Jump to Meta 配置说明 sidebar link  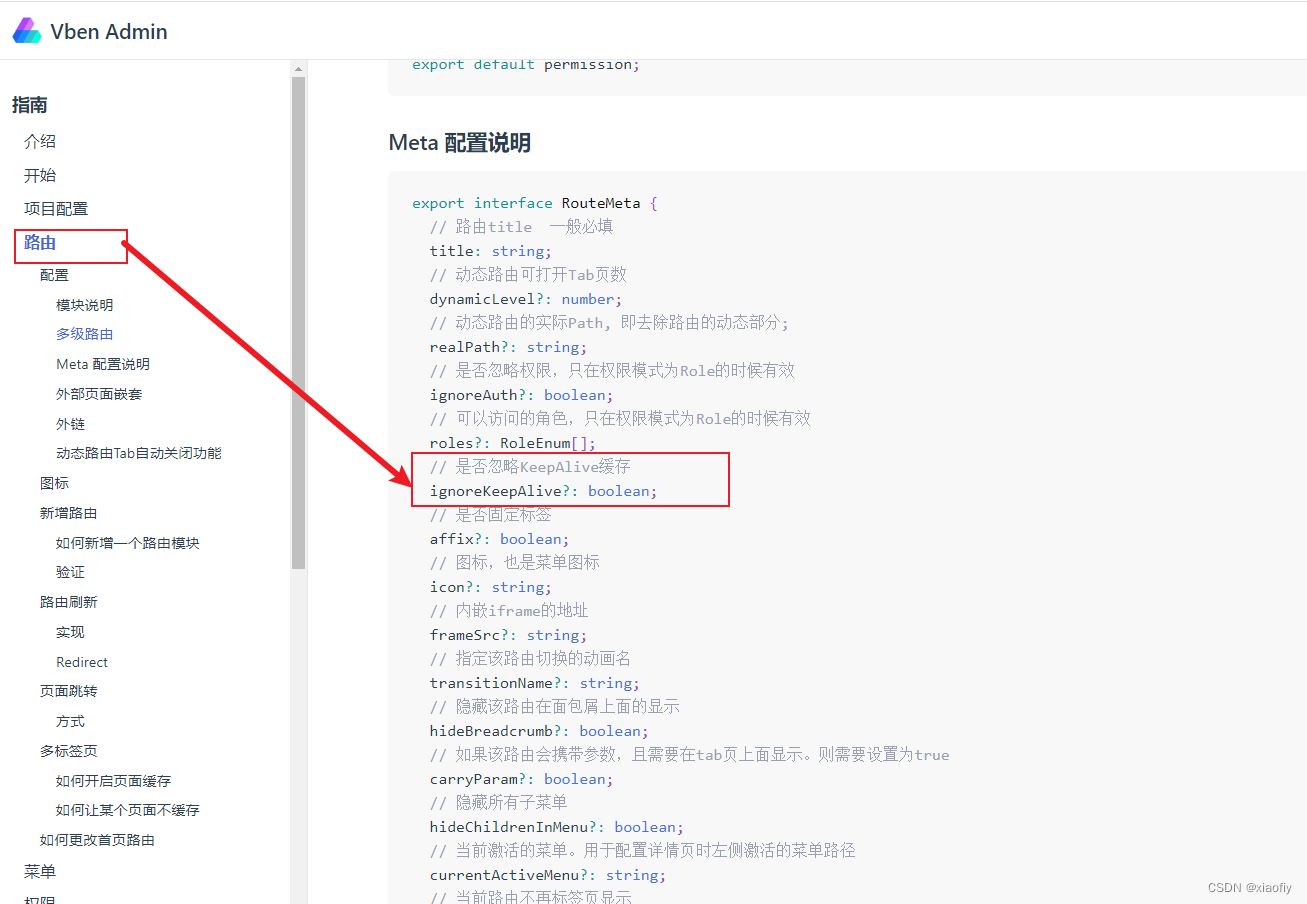point(103,364)
